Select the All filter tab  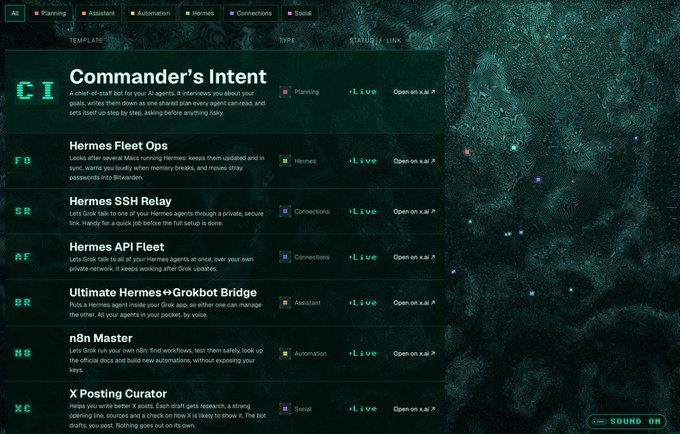click(15, 13)
